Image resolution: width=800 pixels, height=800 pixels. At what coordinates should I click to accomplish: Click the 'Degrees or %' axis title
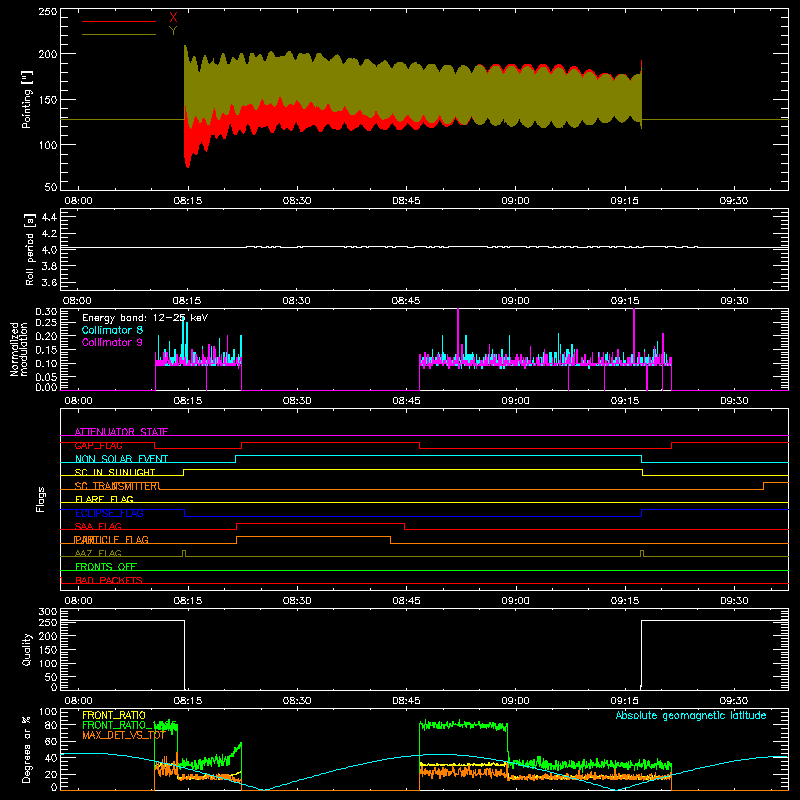tap(27, 749)
